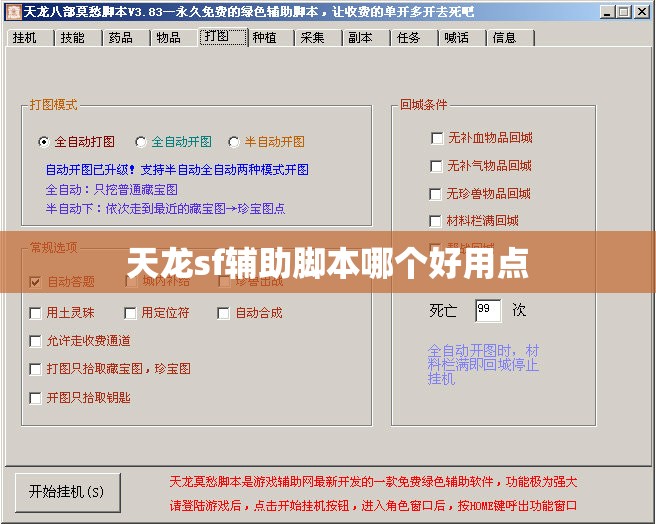Click the 打图模式 group label

pos(54,105)
